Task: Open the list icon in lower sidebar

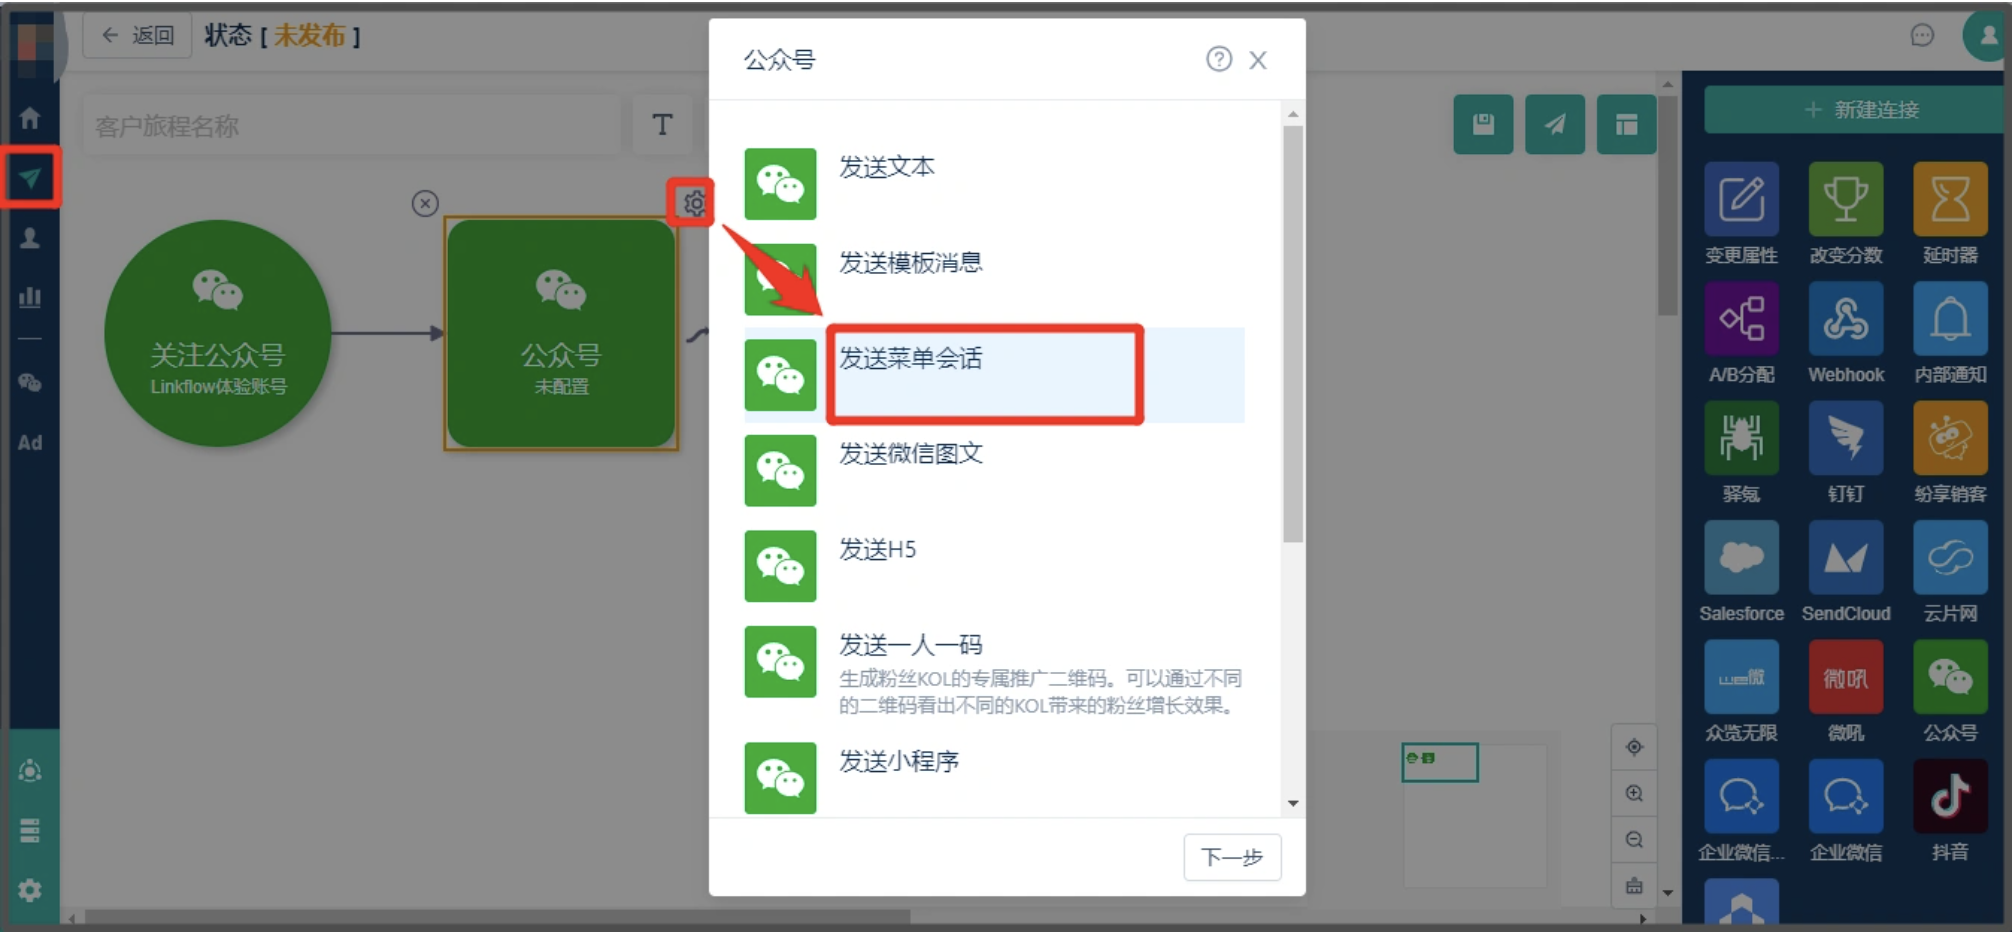Action: (30, 830)
